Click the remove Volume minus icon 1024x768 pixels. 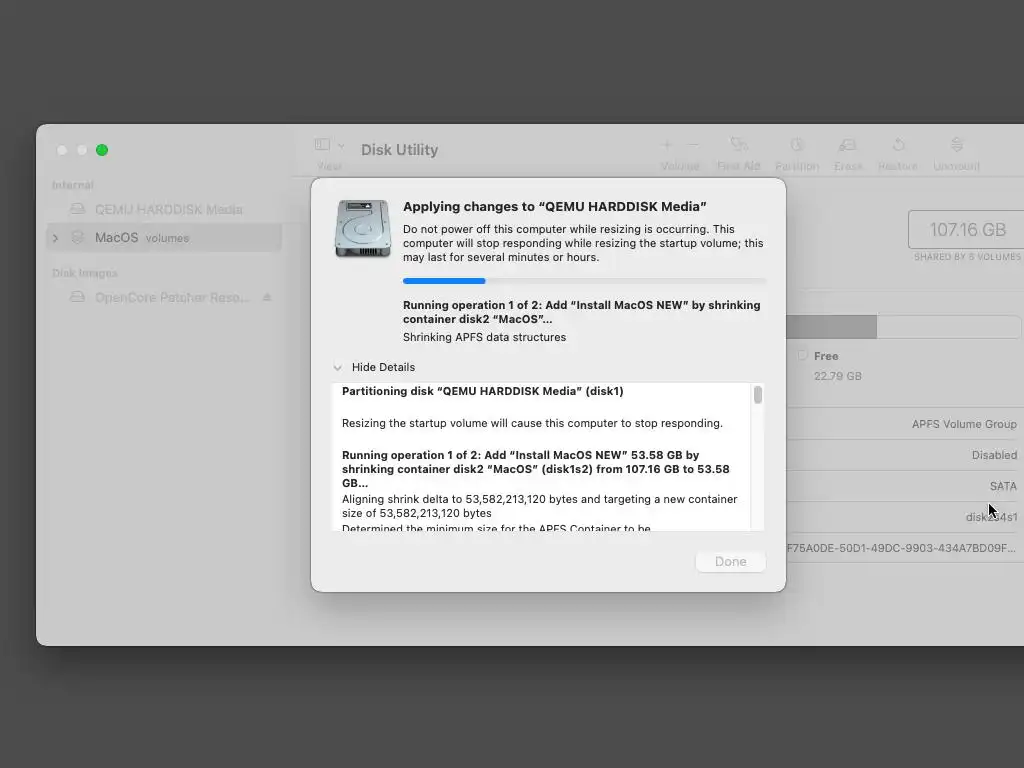pyautogui.click(x=693, y=144)
